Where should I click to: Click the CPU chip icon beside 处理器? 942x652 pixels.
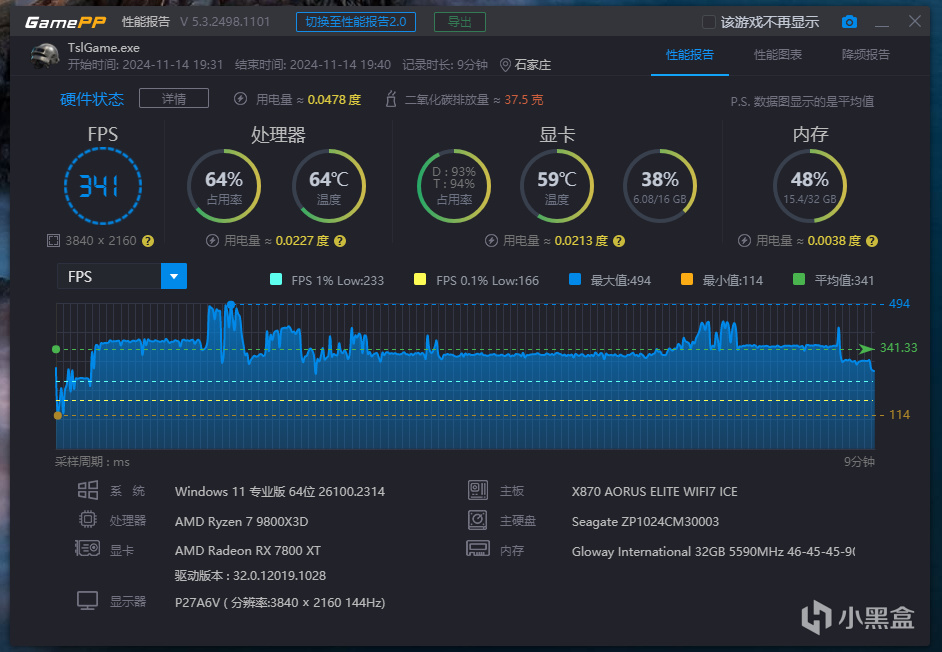tap(88, 519)
